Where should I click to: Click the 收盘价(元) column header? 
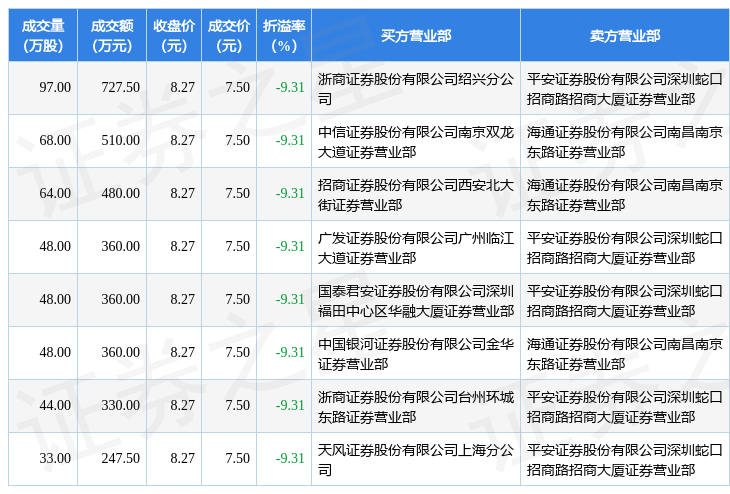[174, 35]
